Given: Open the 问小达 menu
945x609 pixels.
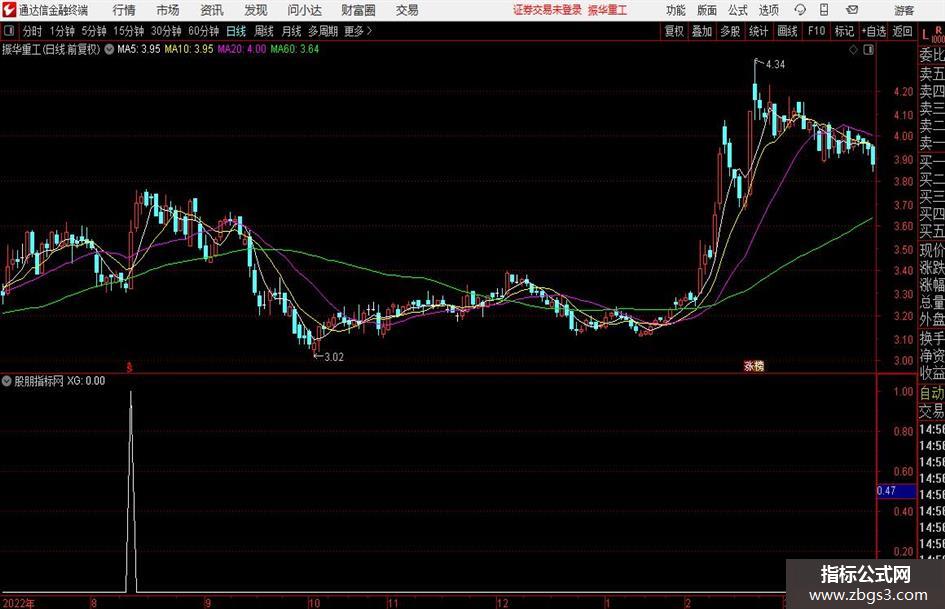Looking at the screenshot, I should (x=304, y=10).
